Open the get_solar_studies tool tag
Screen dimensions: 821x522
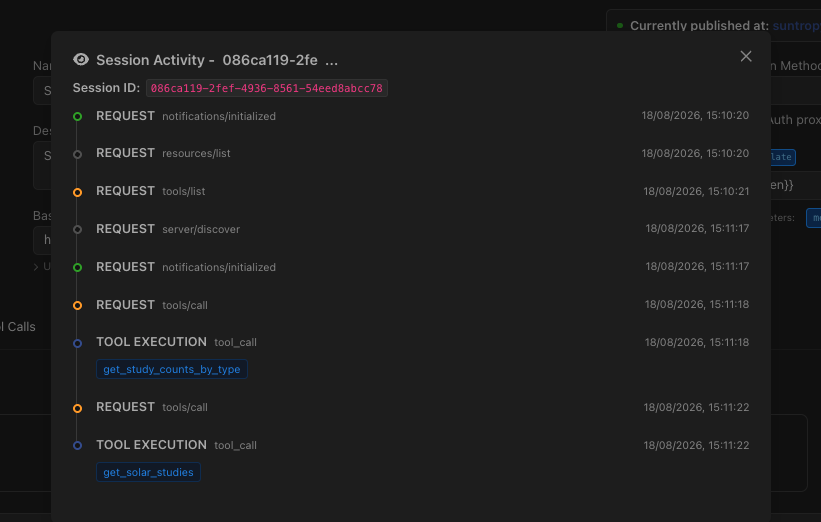coord(148,472)
